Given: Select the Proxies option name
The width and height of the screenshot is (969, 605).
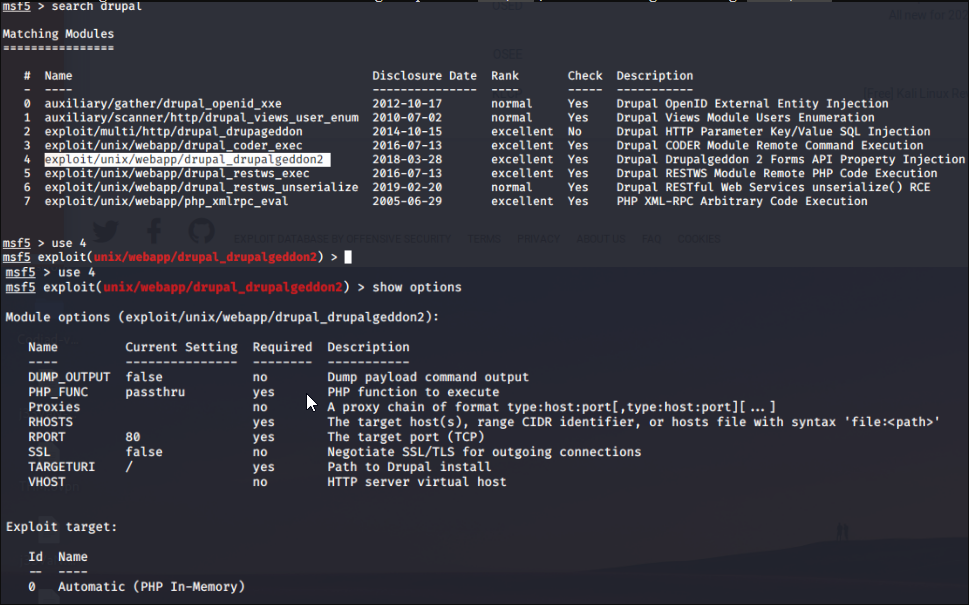Looking at the screenshot, I should (x=54, y=407).
